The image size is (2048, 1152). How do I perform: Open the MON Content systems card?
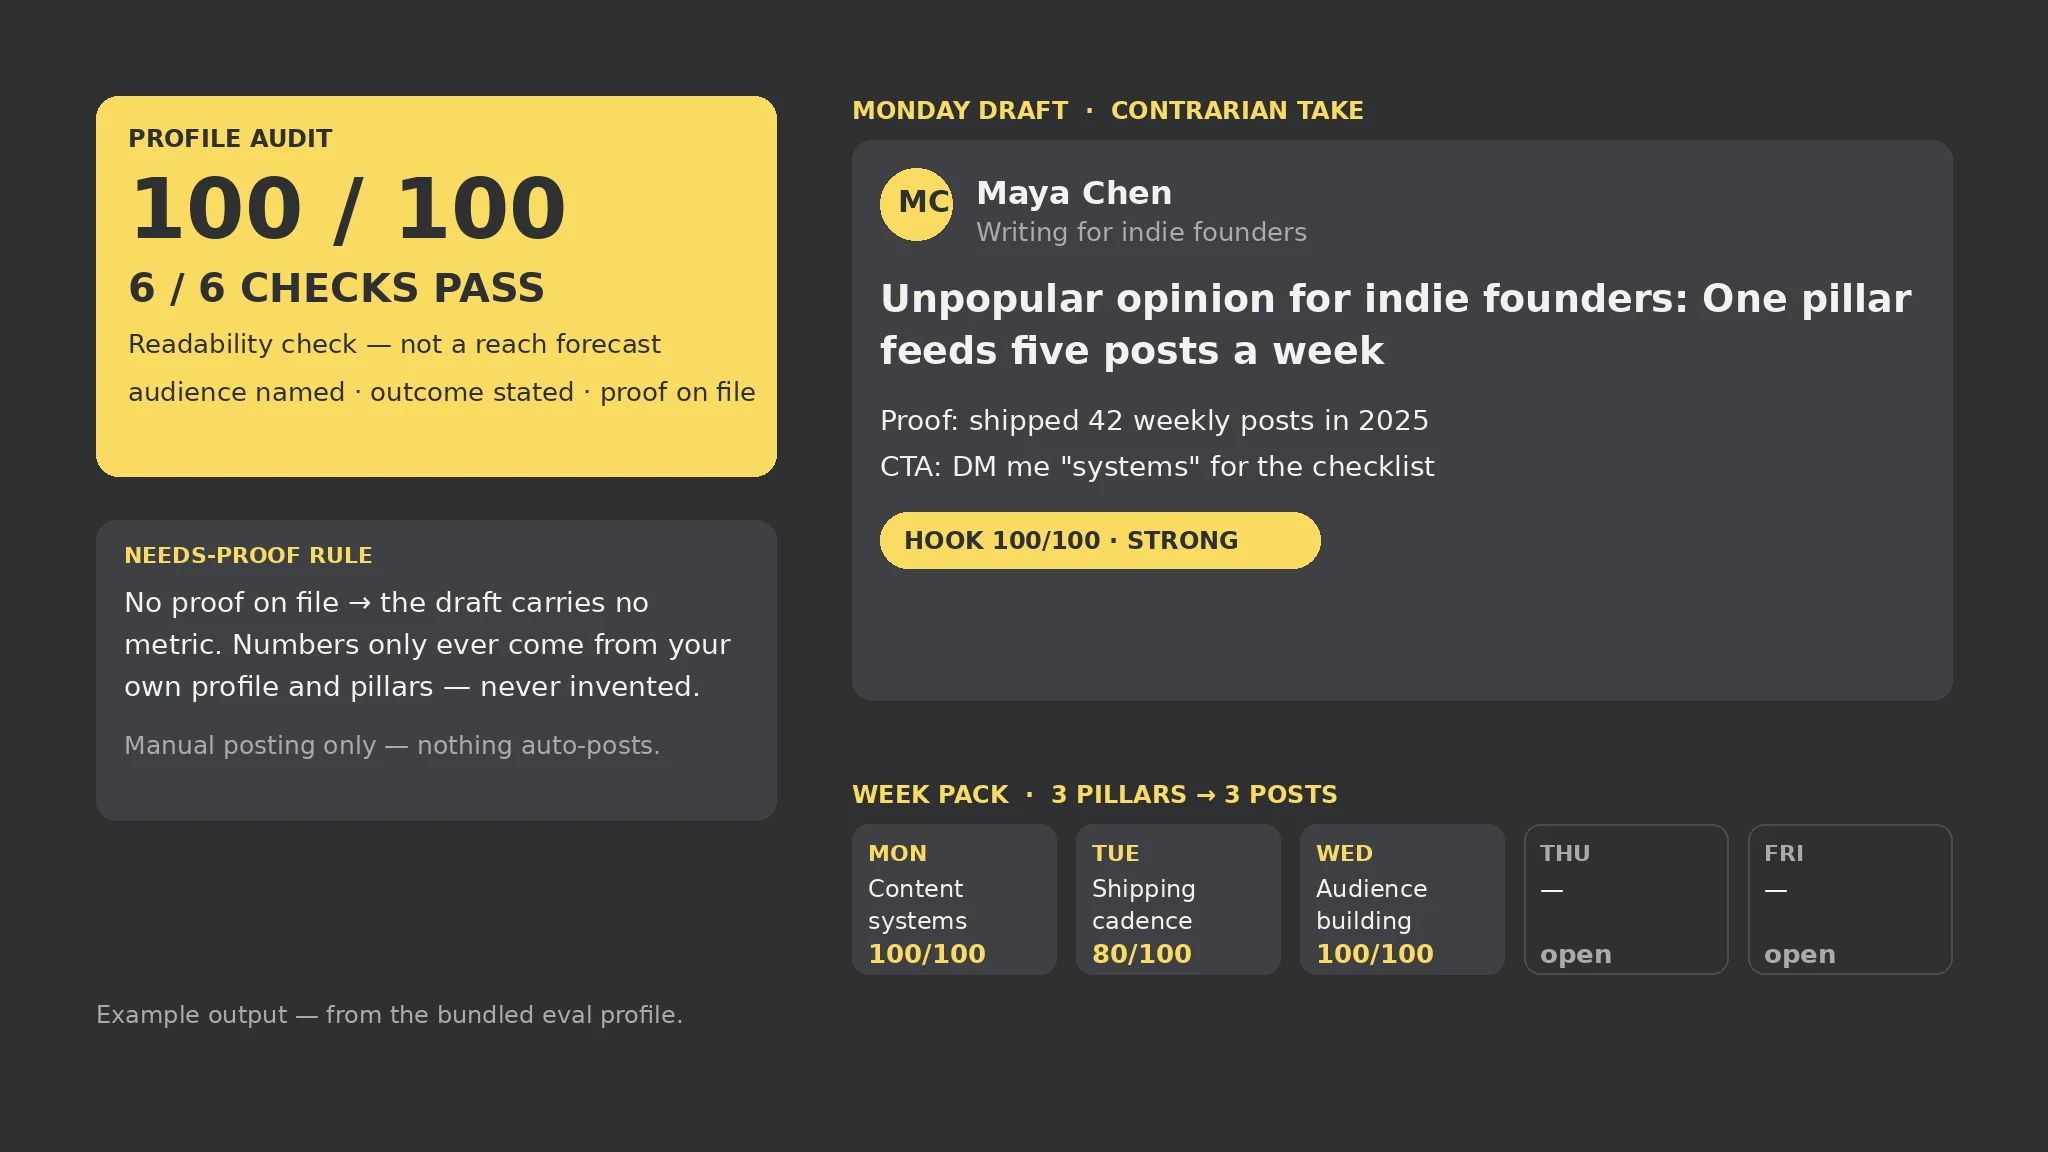click(954, 899)
